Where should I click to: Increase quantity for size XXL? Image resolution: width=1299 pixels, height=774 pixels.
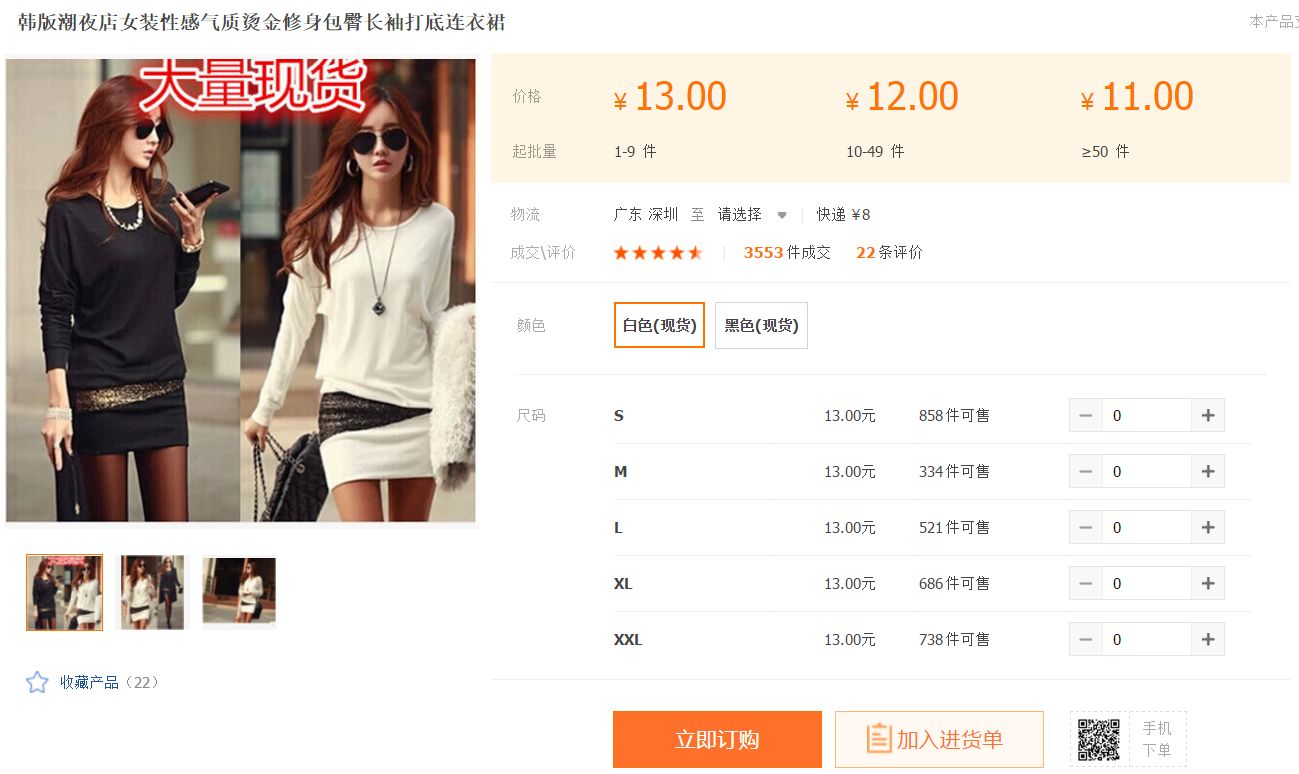[1207, 639]
